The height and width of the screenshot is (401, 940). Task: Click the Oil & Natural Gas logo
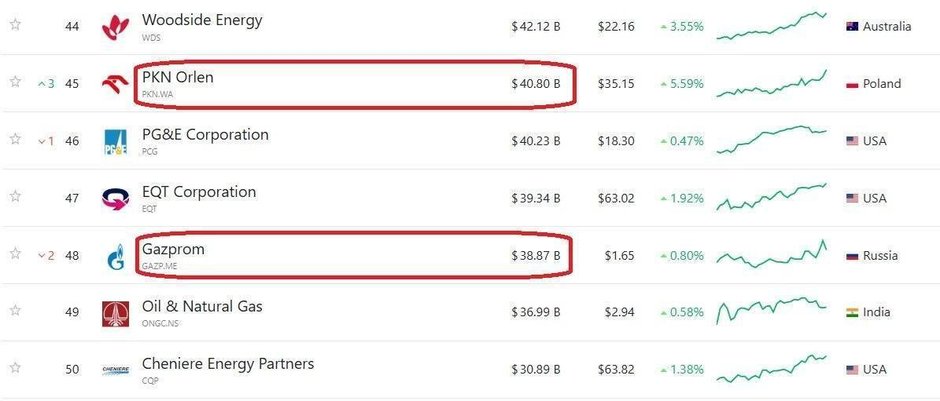pyautogui.click(x=115, y=314)
